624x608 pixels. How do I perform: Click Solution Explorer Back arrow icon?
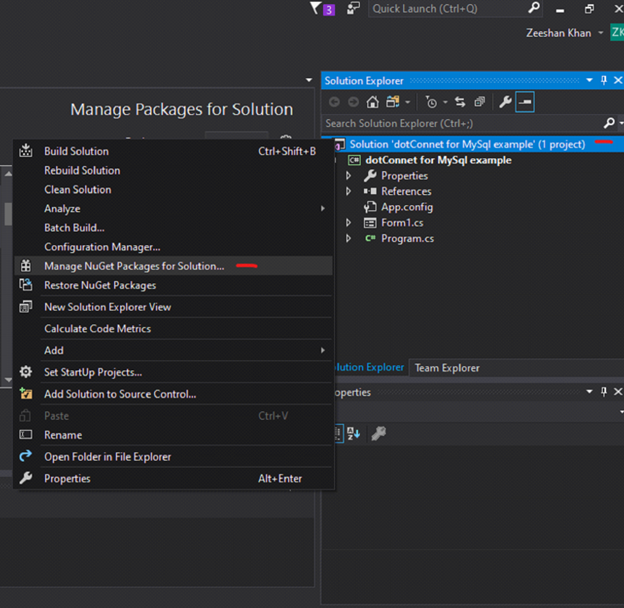(x=334, y=102)
